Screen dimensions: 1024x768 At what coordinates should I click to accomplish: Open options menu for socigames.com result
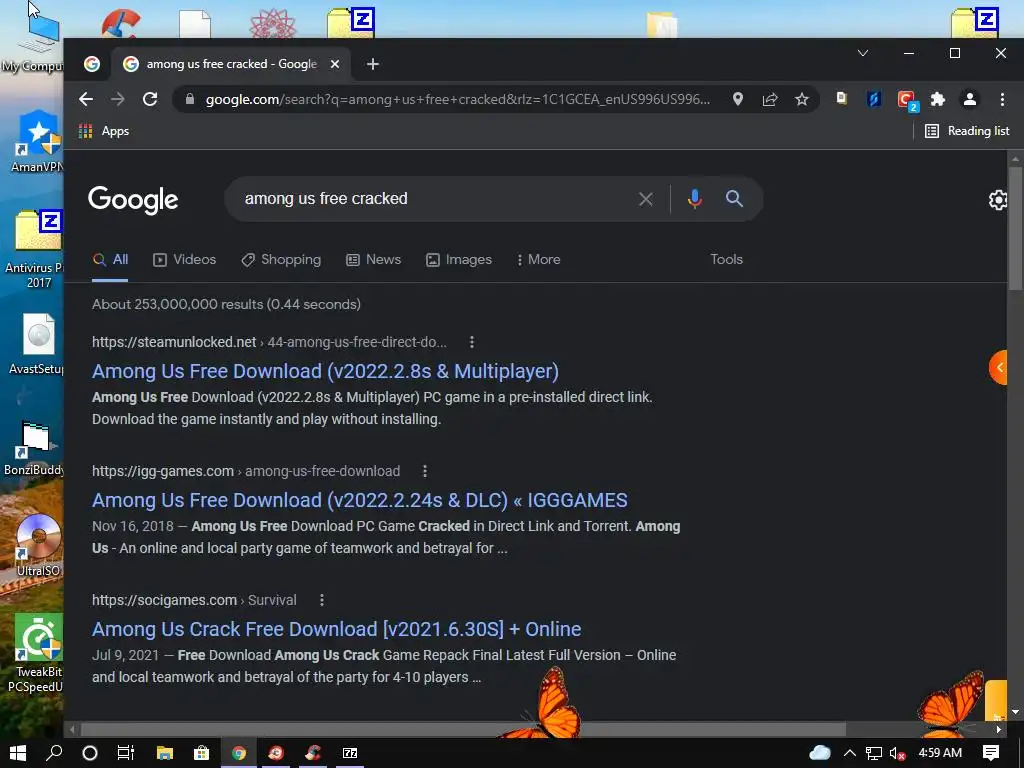coord(321,600)
